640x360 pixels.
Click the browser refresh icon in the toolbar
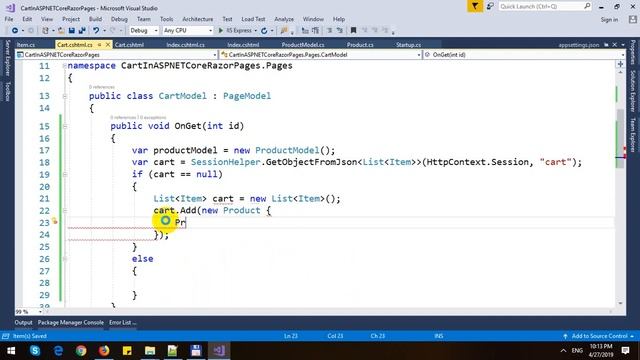click(x=264, y=31)
